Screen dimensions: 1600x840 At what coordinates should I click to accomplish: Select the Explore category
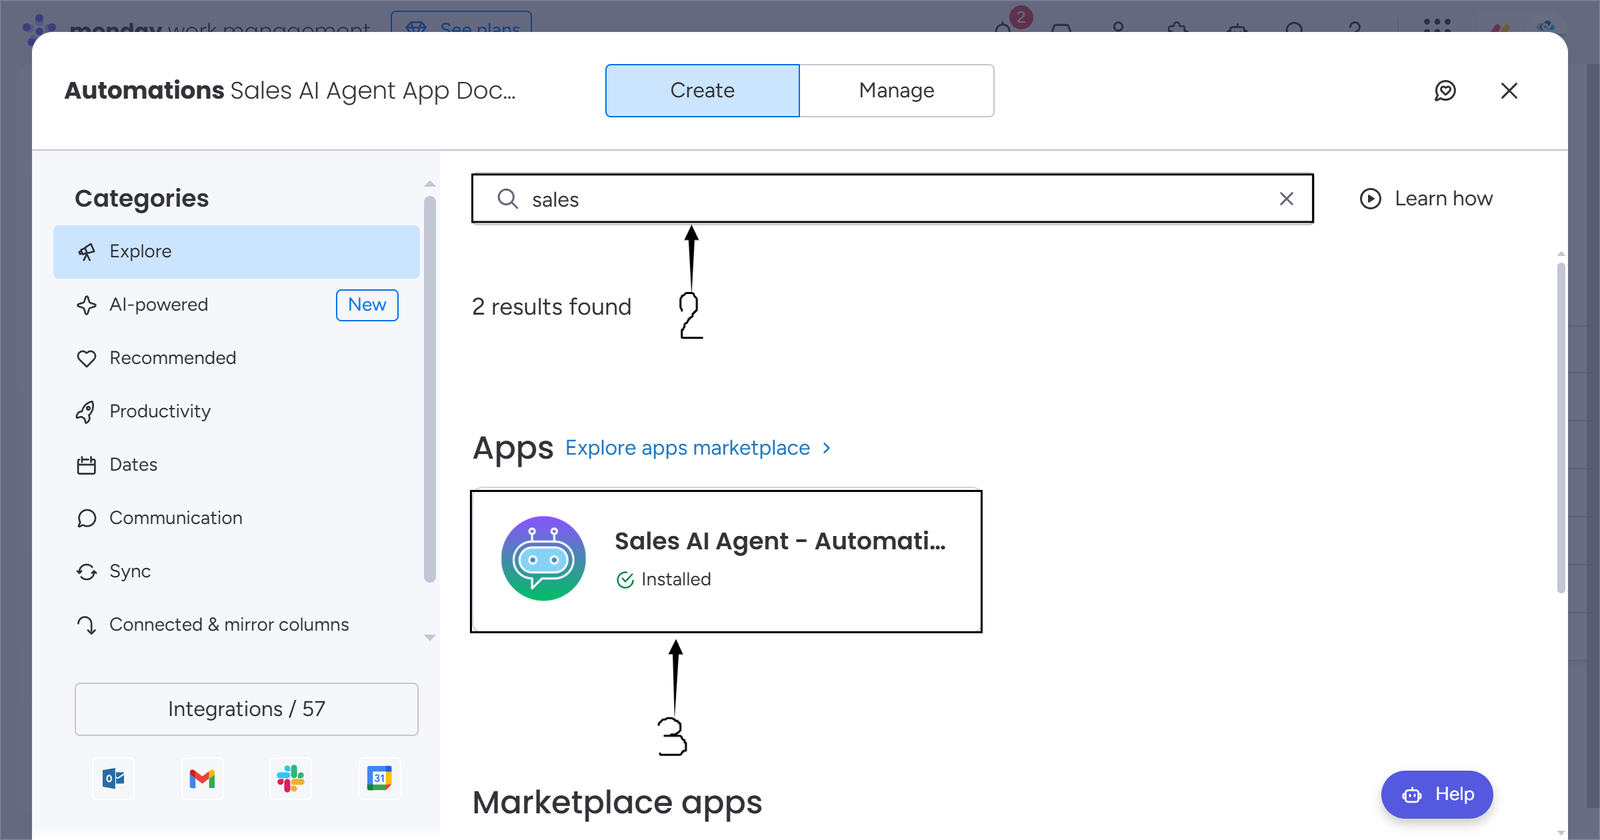pos(236,252)
